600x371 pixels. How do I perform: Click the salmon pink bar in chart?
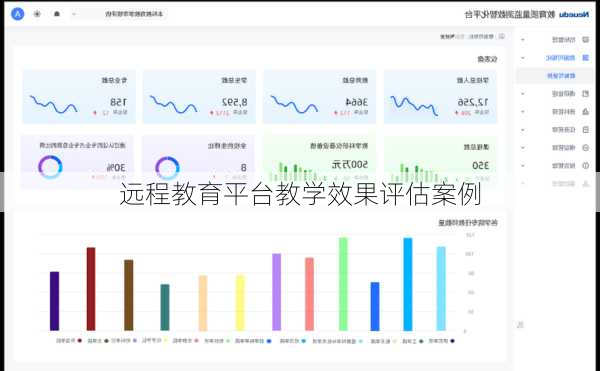click(x=310, y=294)
